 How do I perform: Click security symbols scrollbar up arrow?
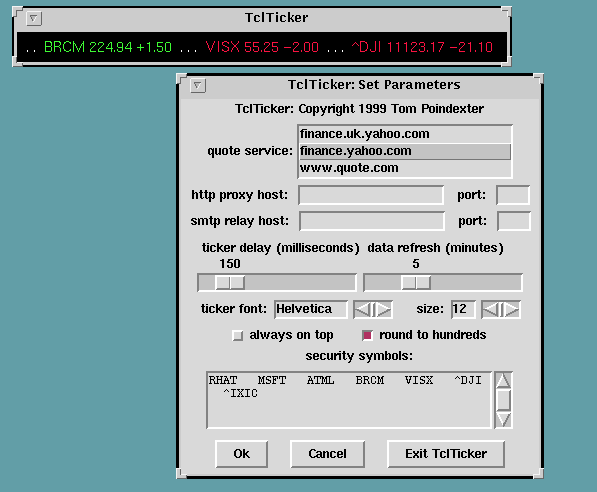pyautogui.click(x=503, y=381)
